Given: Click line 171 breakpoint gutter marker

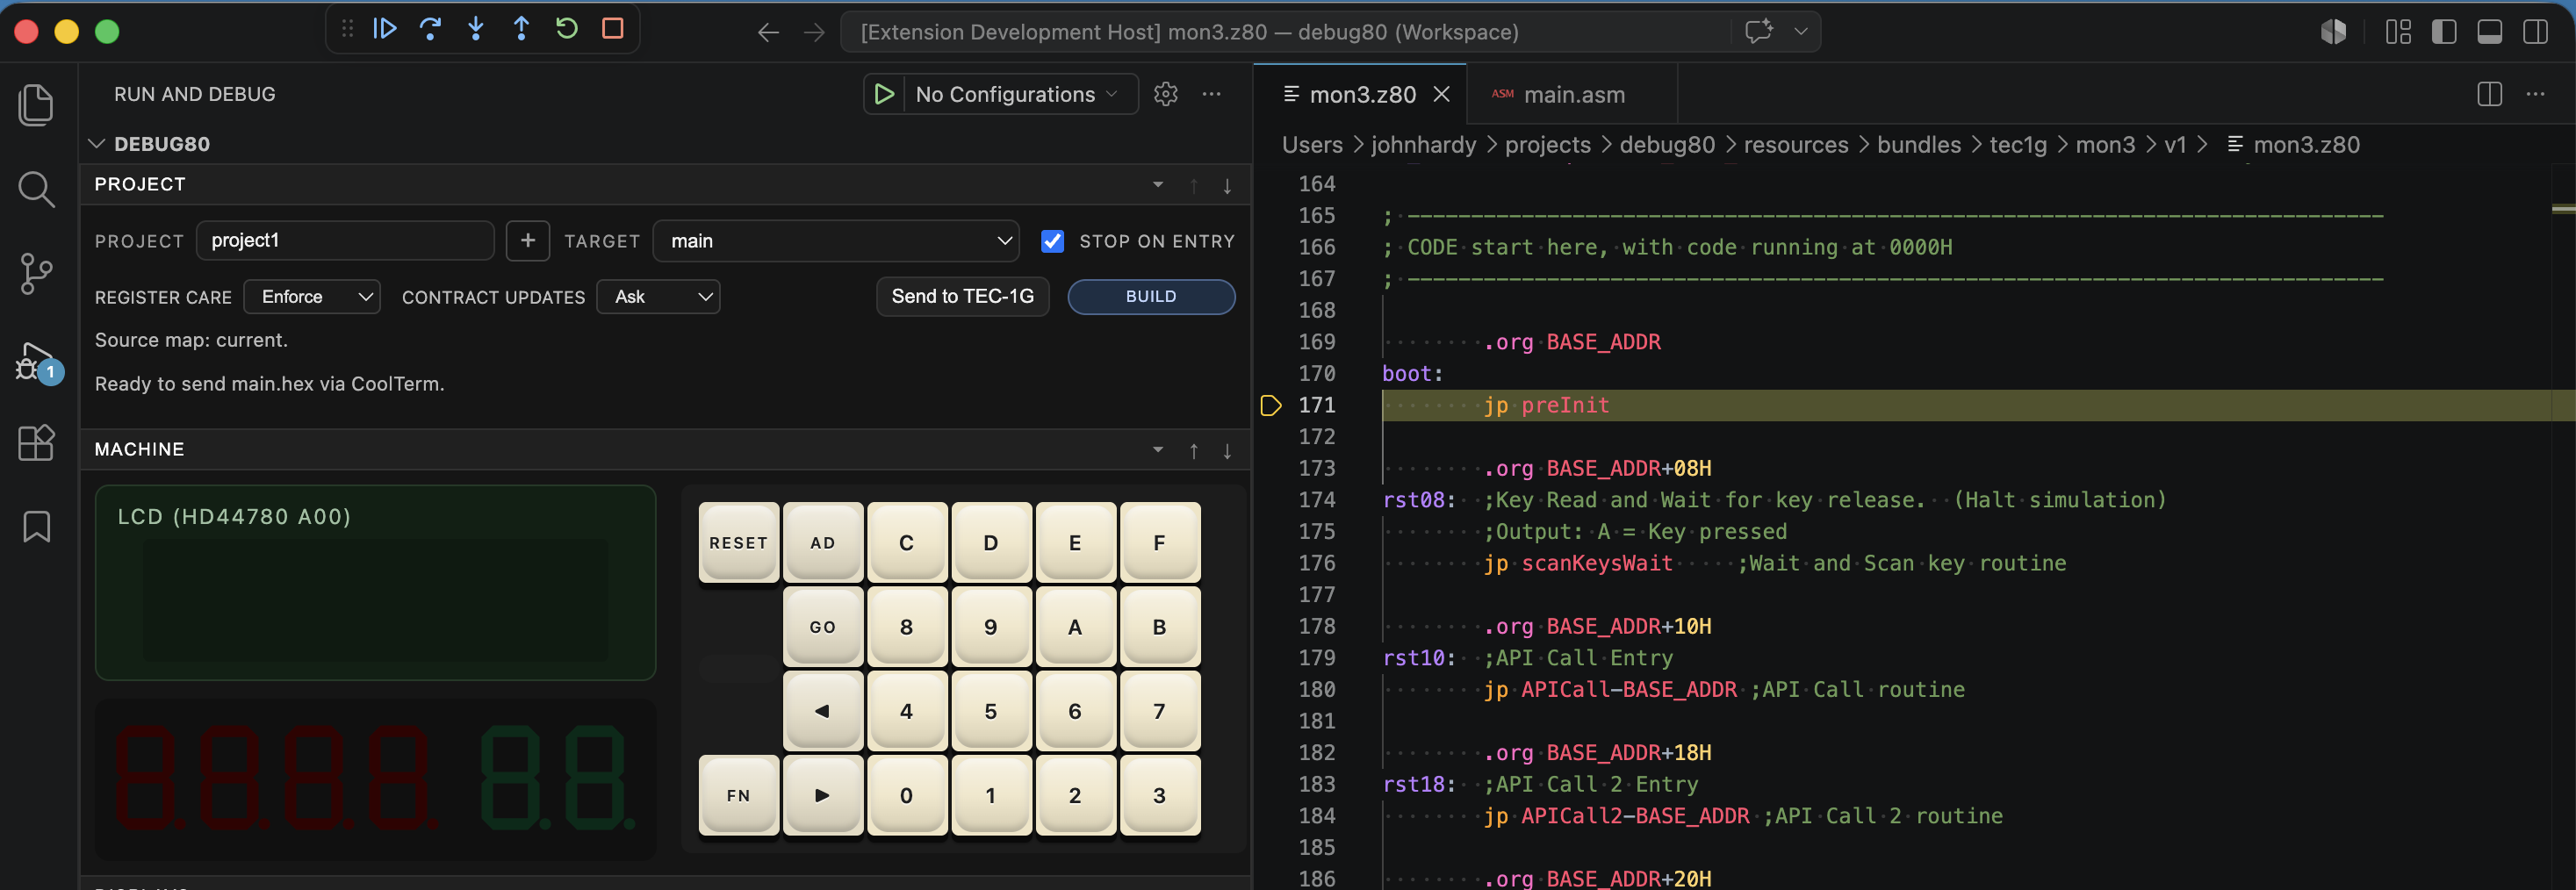Looking at the screenshot, I should click(1271, 406).
